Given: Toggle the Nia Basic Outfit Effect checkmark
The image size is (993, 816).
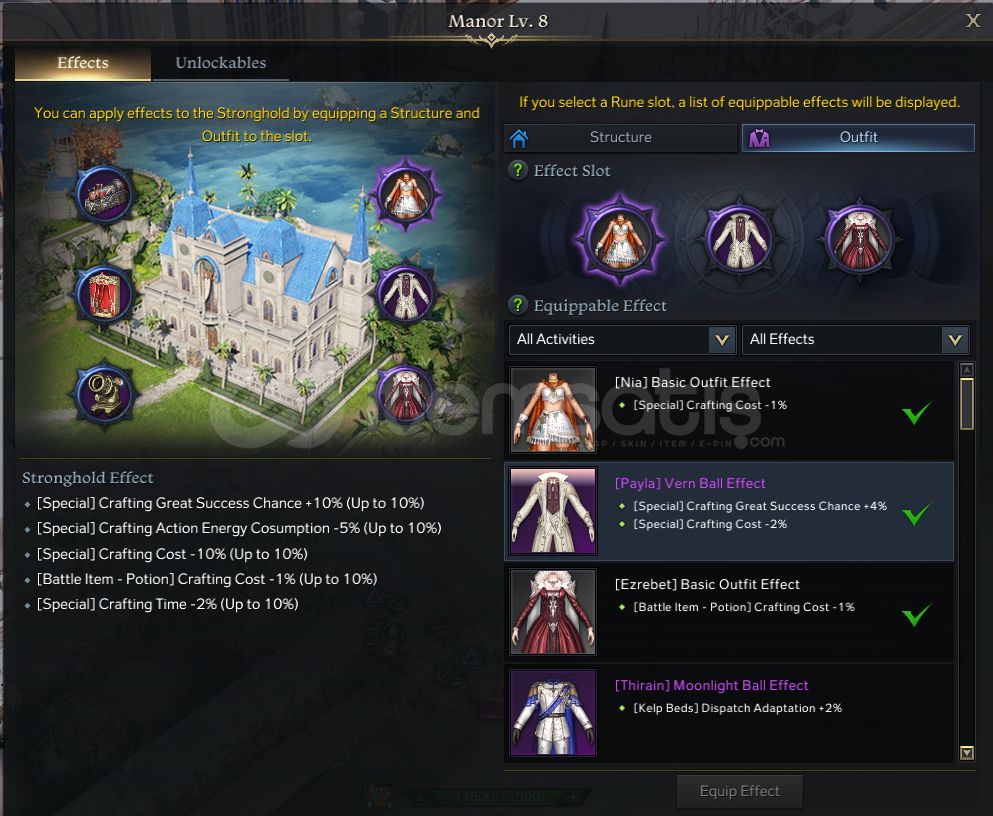Looking at the screenshot, I should [x=916, y=413].
